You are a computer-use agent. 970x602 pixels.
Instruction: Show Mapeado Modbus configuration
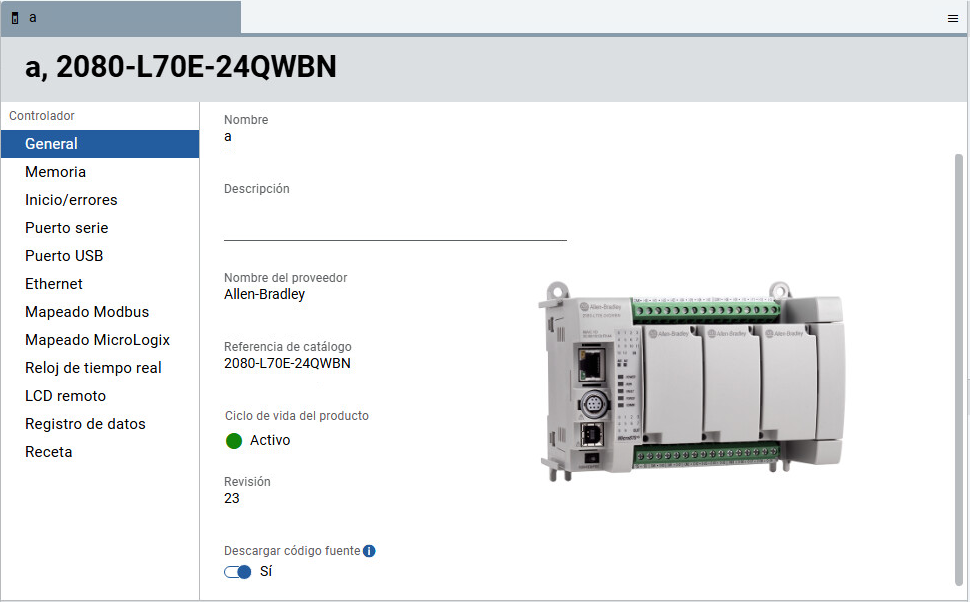coord(87,312)
